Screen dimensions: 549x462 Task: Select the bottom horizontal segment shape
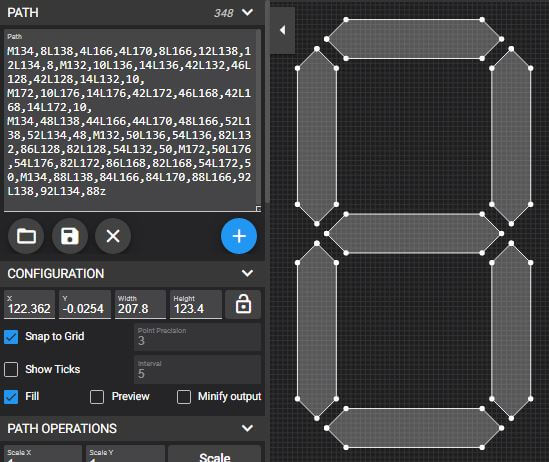pyautogui.click(x=414, y=428)
